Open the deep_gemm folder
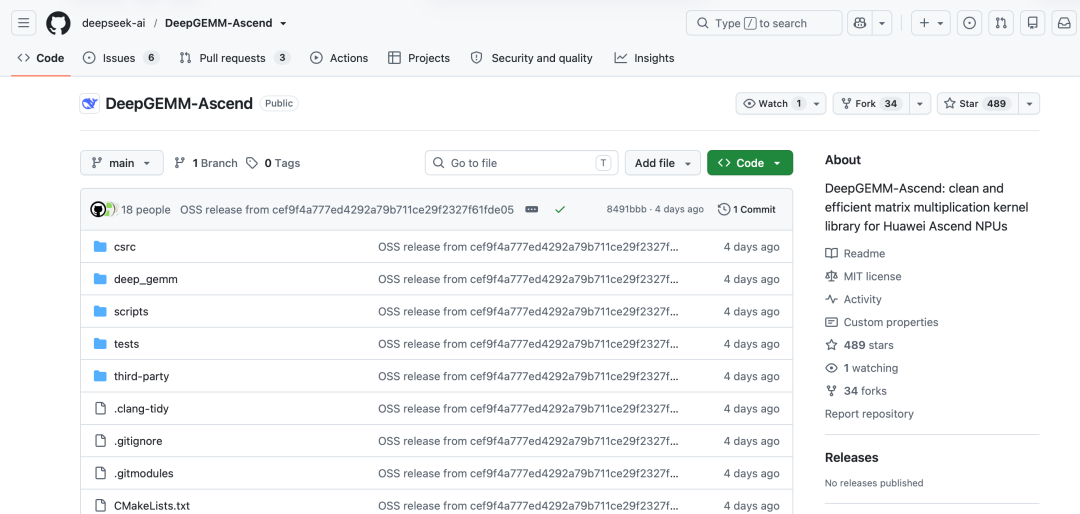1080x514 pixels. 146,279
